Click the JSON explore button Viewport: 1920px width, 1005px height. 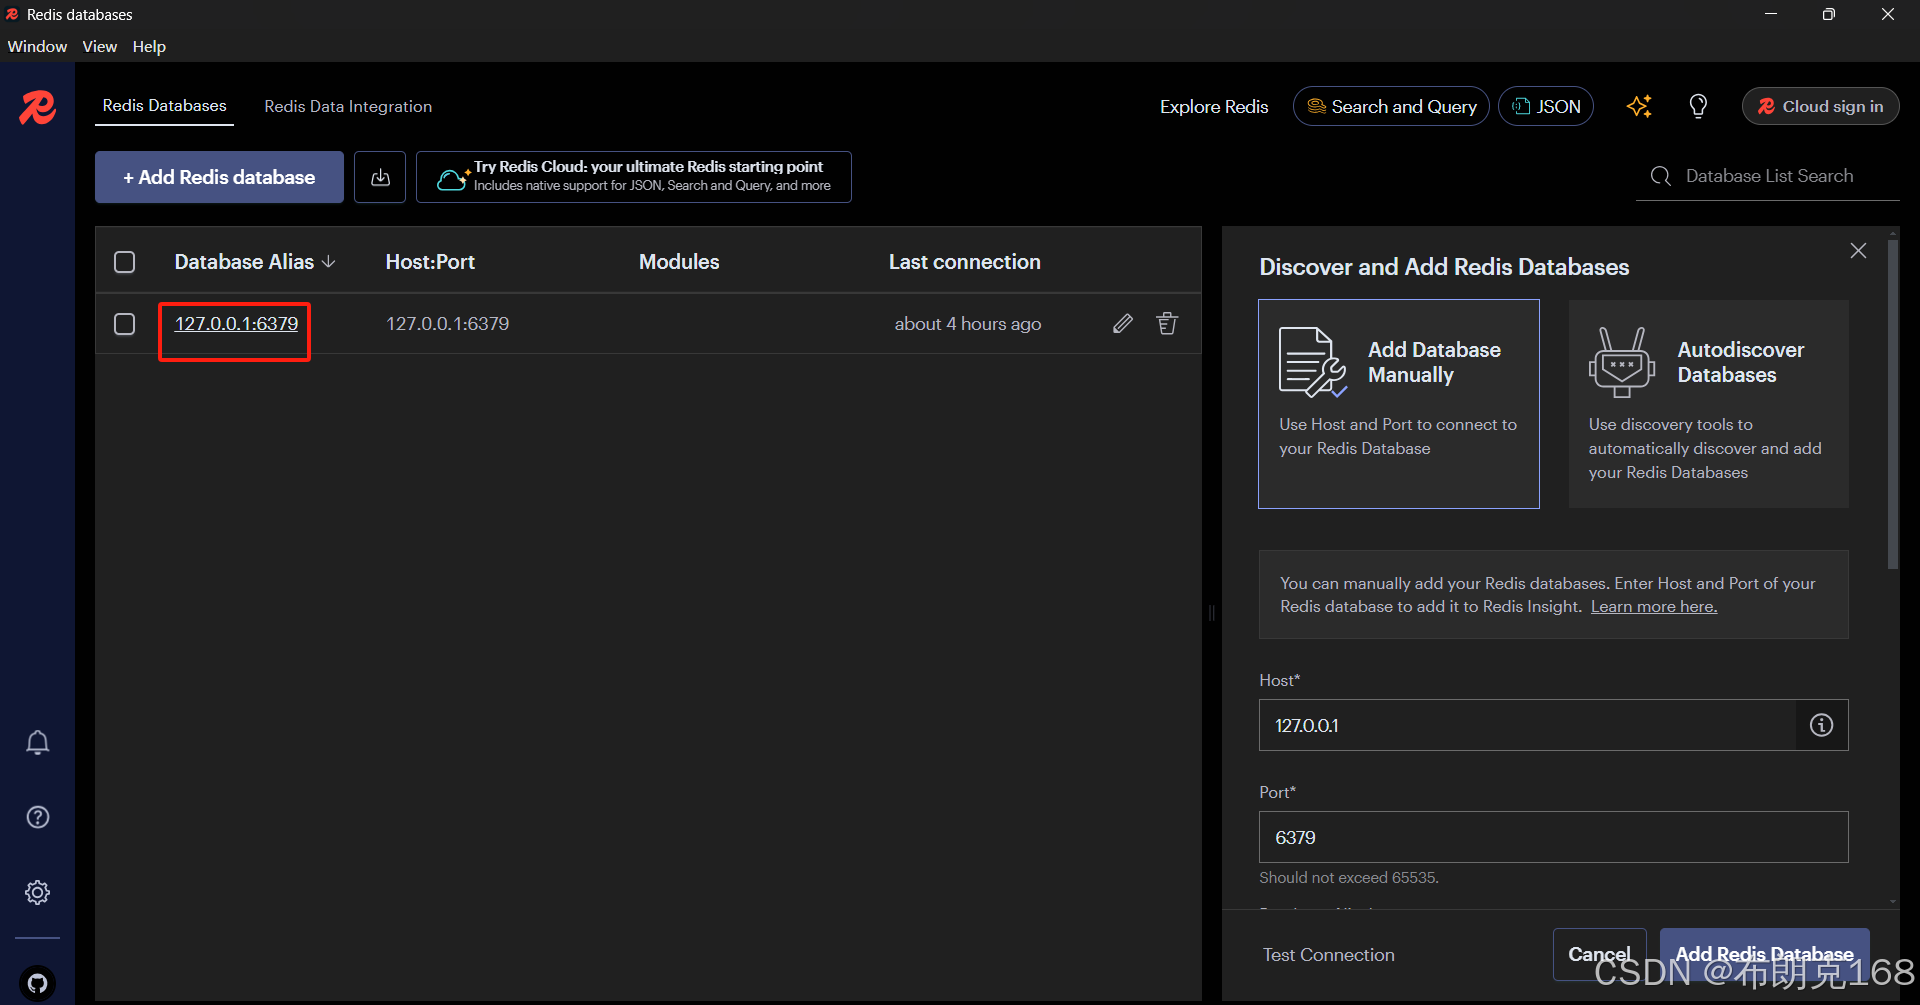pyautogui.click(x=1545, y=106)
